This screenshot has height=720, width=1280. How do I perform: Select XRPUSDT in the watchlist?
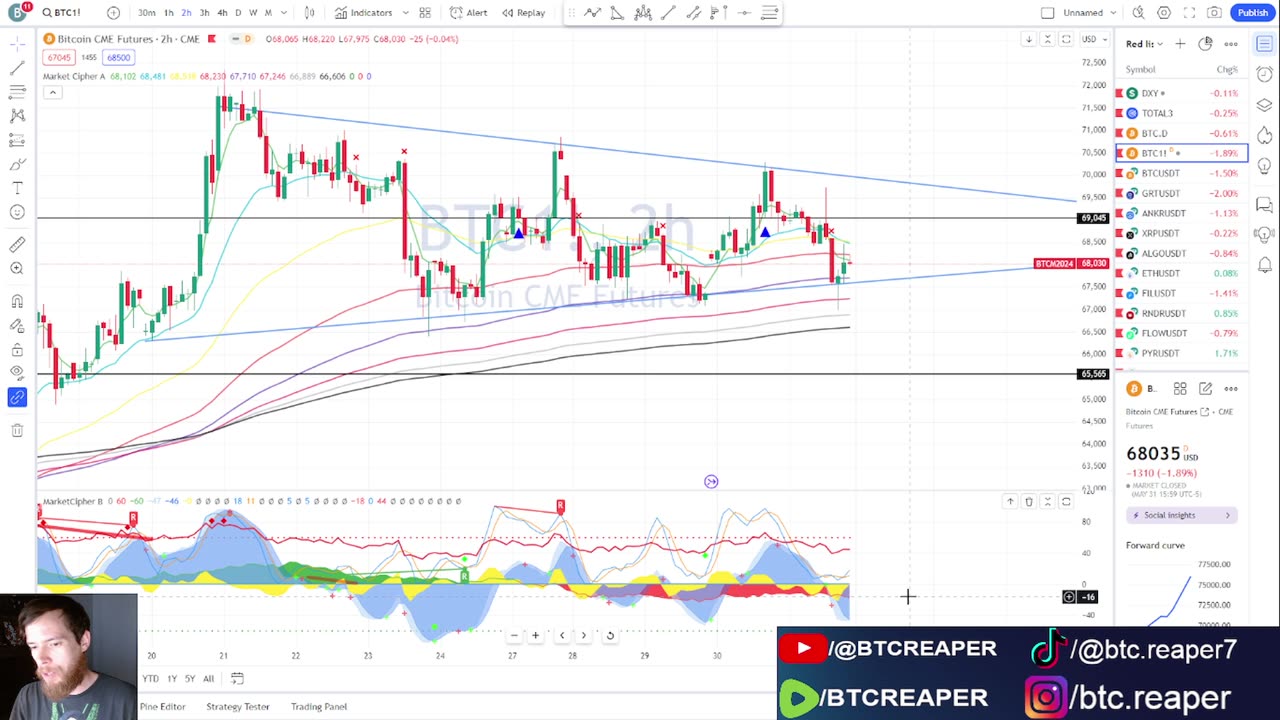tap(1182, 233)
